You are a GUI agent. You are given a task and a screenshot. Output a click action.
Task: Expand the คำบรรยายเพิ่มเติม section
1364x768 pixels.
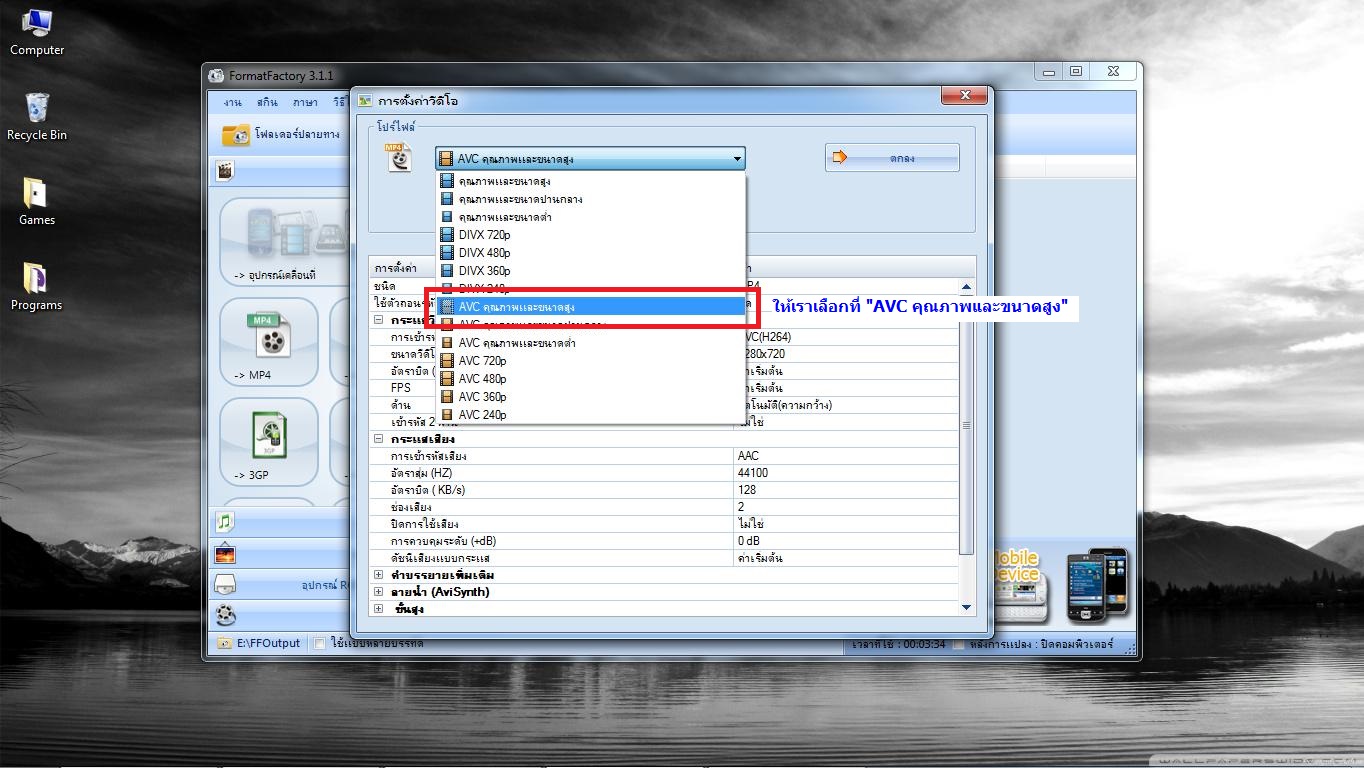[x=379, y=575]
